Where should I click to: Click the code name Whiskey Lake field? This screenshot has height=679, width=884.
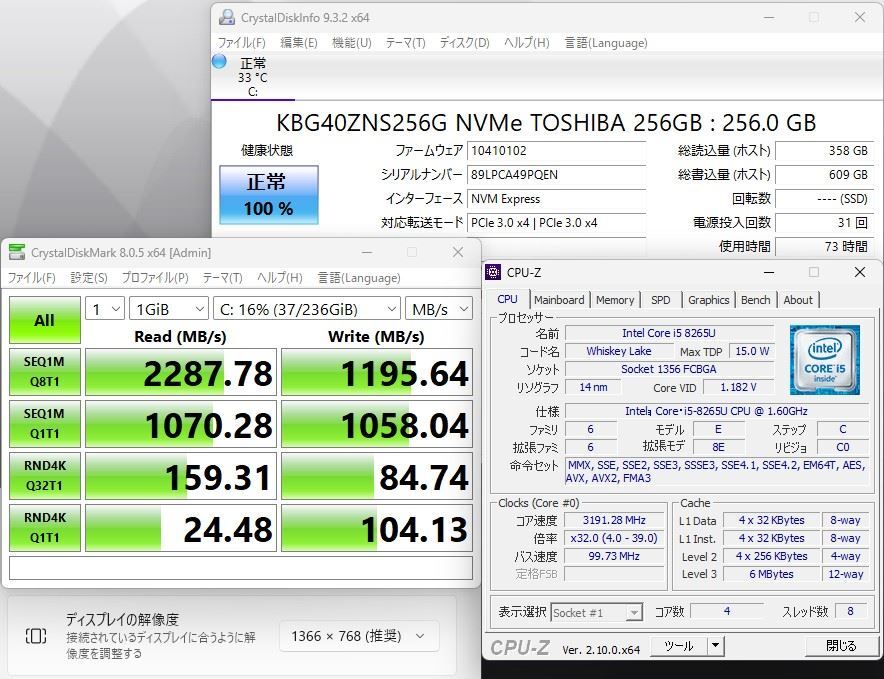(x=618, y=351)
